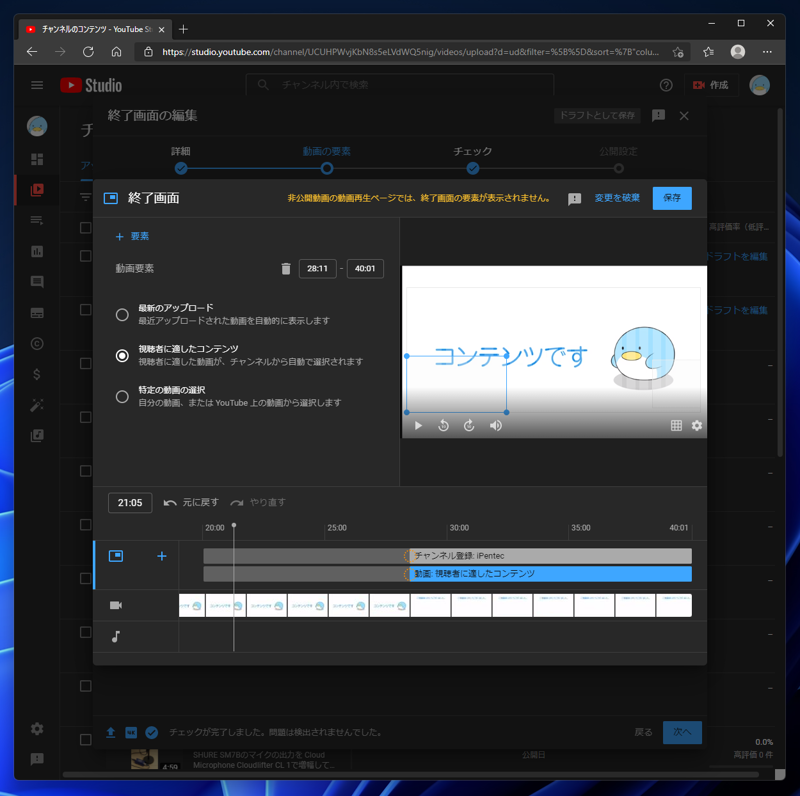Click 変更を破棄 link
The height and width of the screenshot is (796, 800).
pyautogui.click(x=617, y=198)
